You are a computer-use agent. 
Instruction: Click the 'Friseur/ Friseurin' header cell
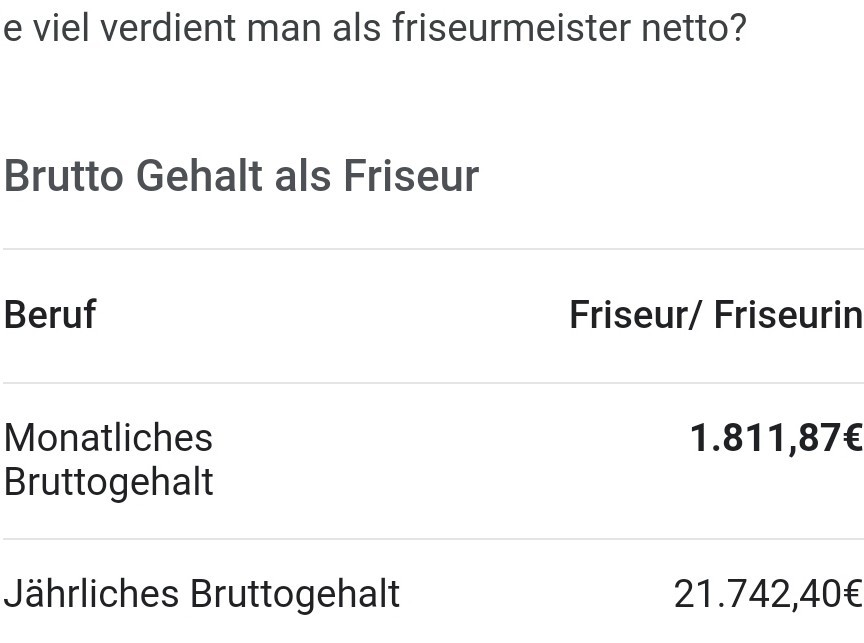tap(716, 315)
